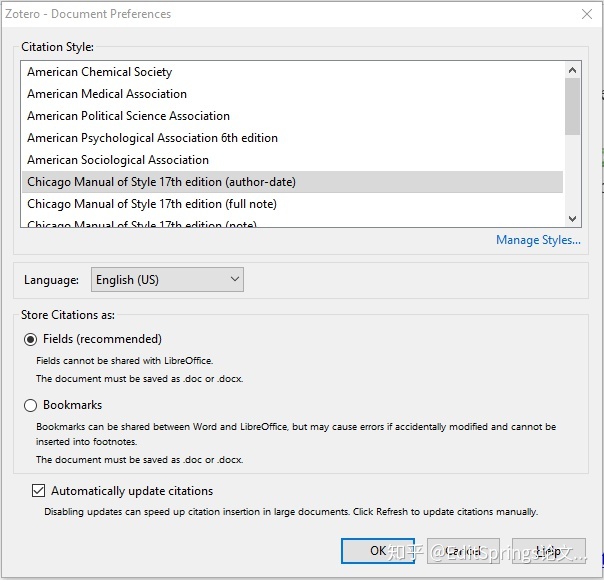Click the Help button
The width and height of the screenshot is (604, 580).
[x=549, y=551]
